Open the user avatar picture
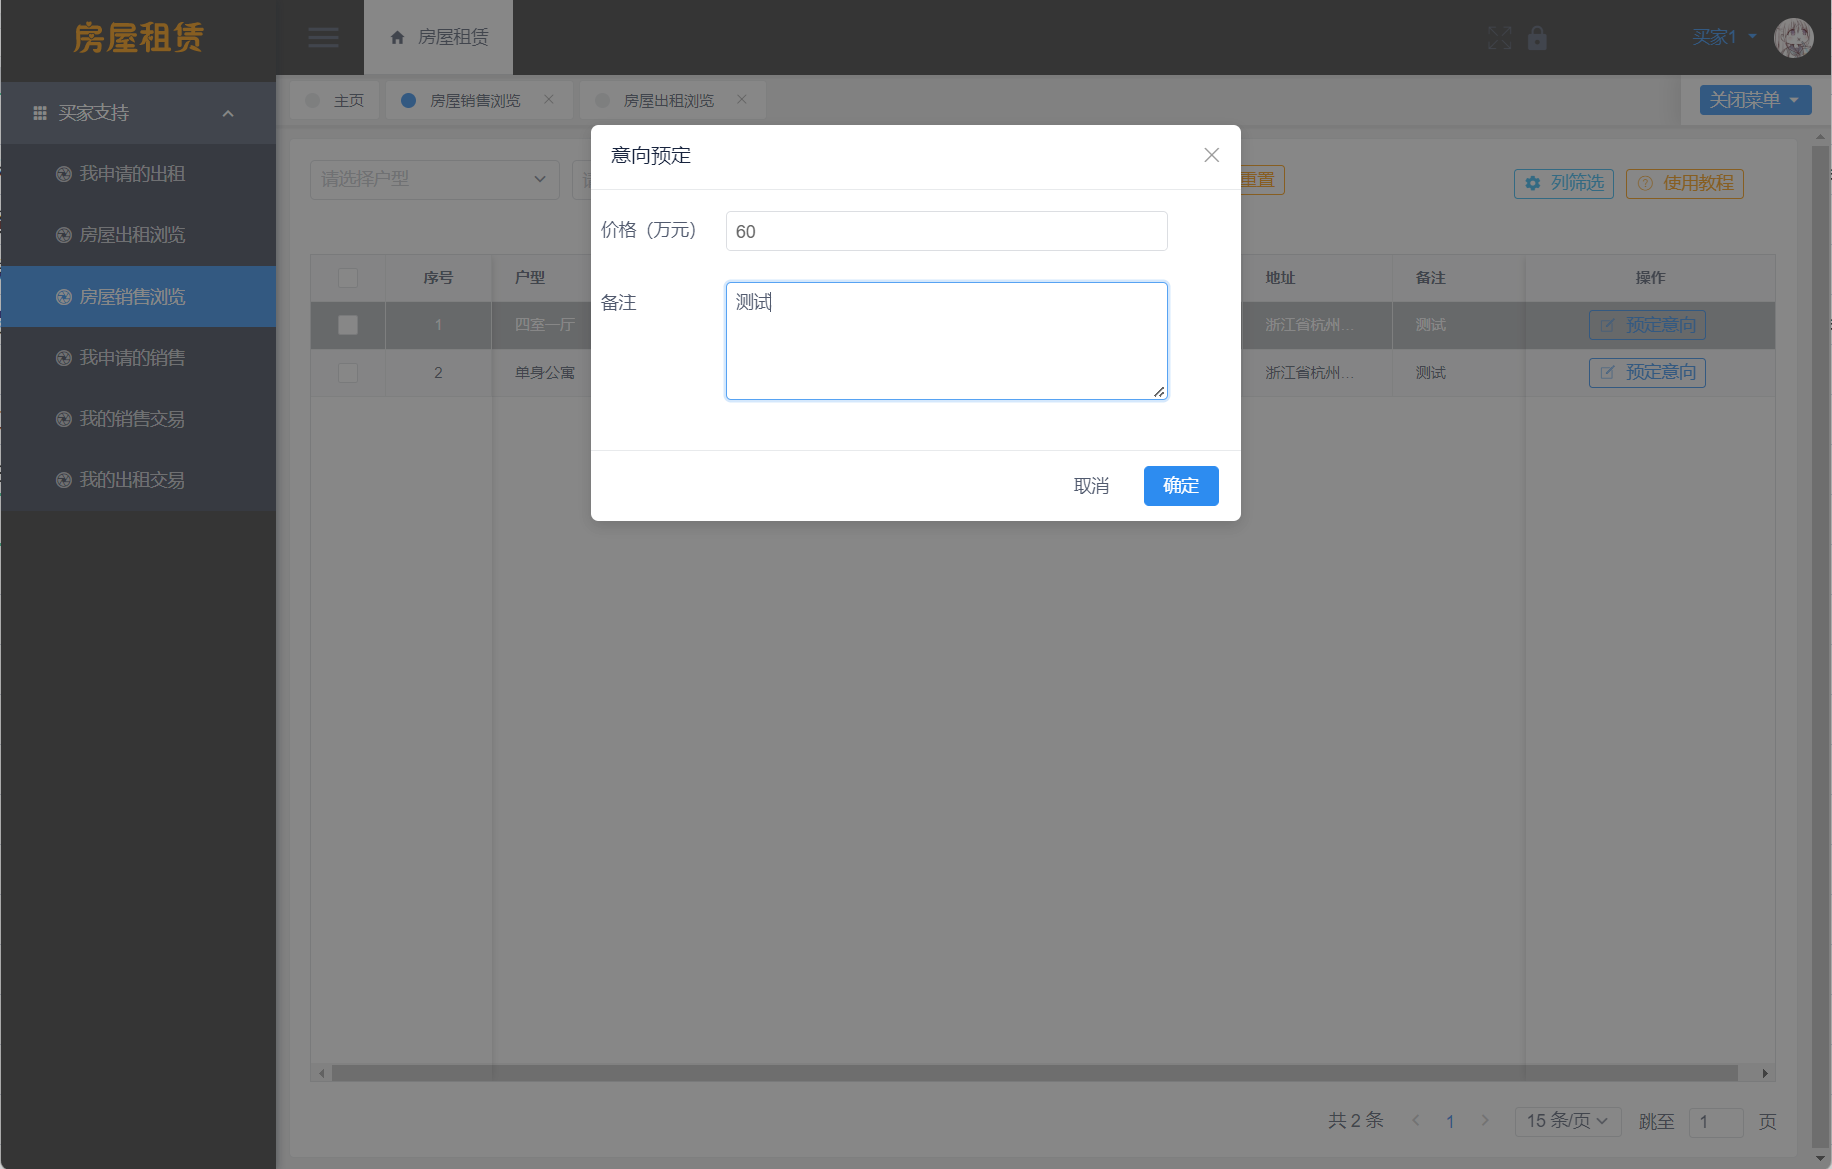The width and height of the screenshot is (1832, 1169). click(x=1793, y=38)
